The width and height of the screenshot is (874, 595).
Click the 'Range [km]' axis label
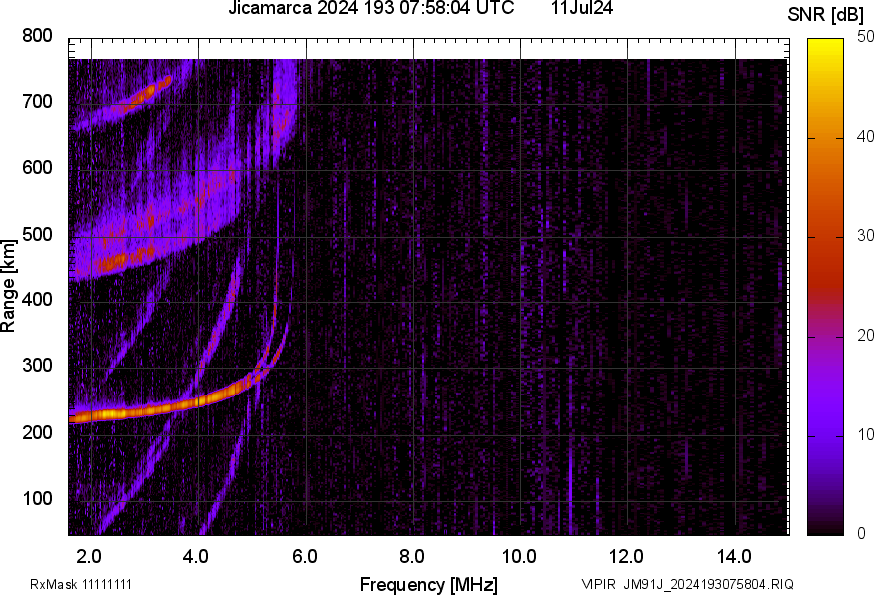click(x=8, y=287)
